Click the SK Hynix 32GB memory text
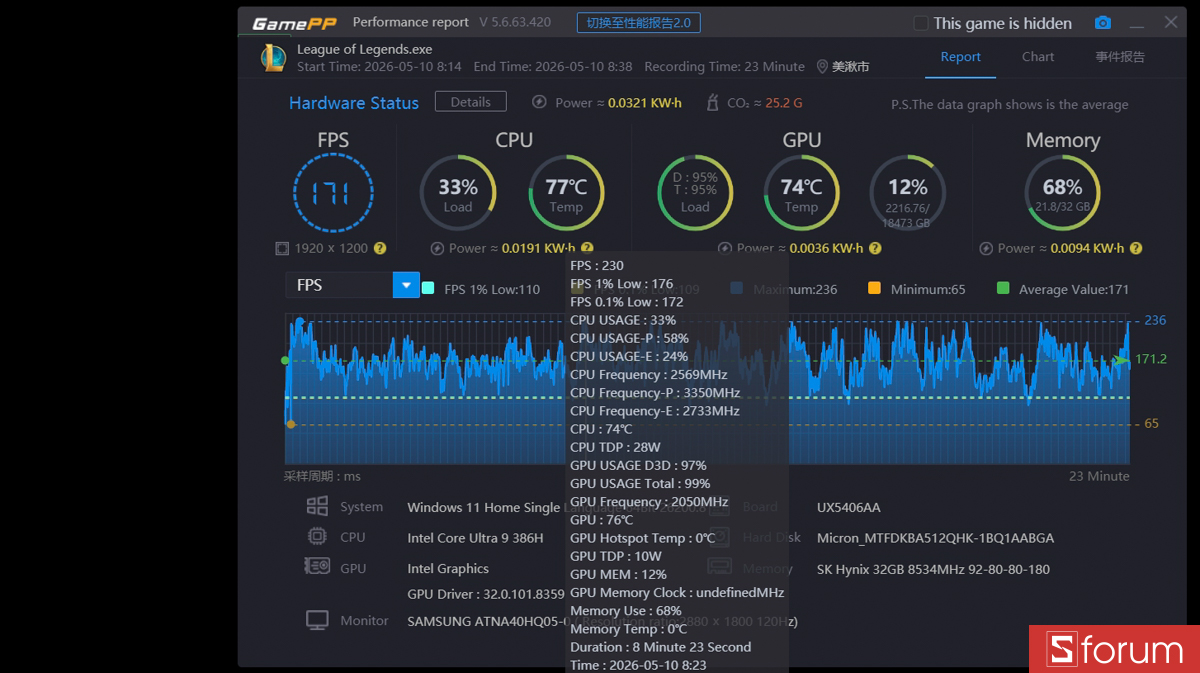The height and width of the screenshot is (673, 1200). tap(933, 569)
